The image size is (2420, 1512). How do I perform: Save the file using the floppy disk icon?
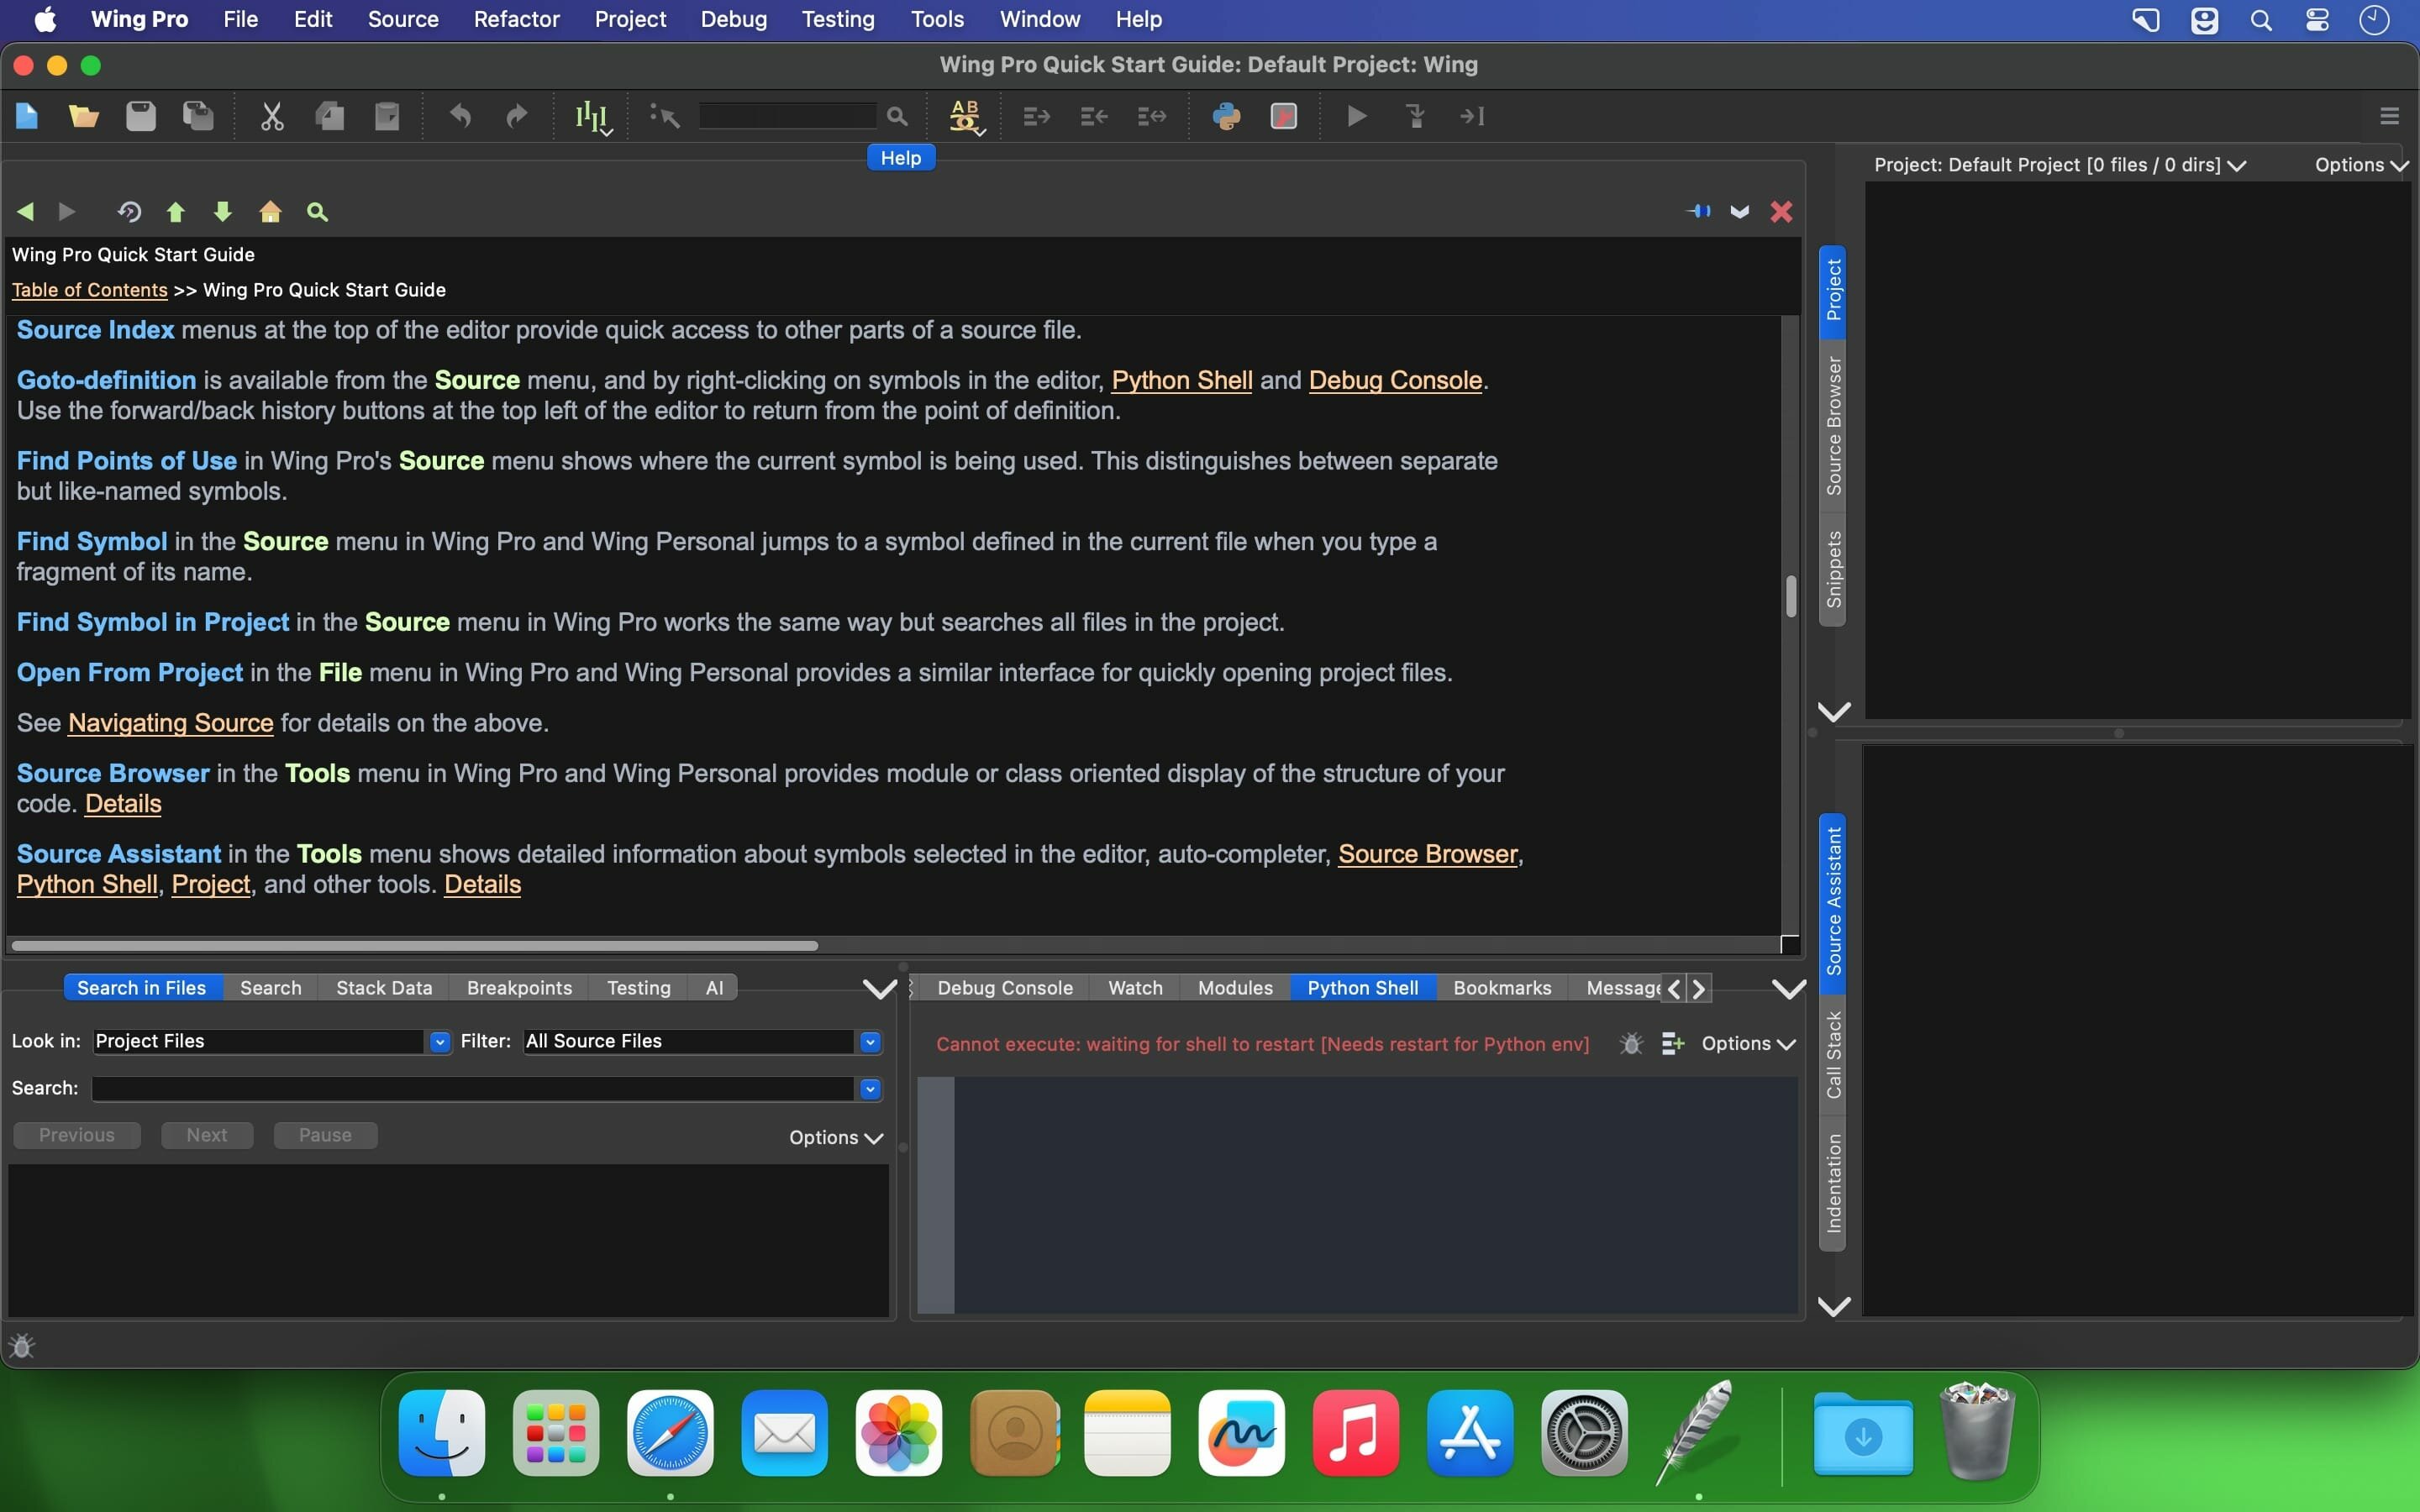[141, 116]
